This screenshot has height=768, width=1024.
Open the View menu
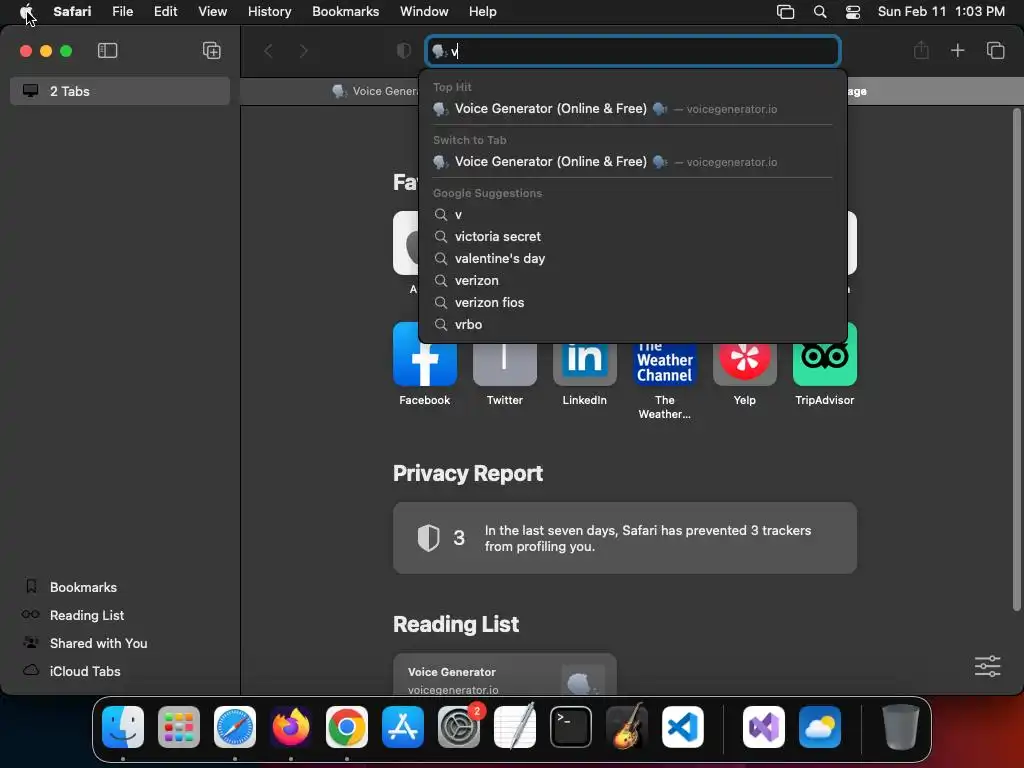[212, 11]
